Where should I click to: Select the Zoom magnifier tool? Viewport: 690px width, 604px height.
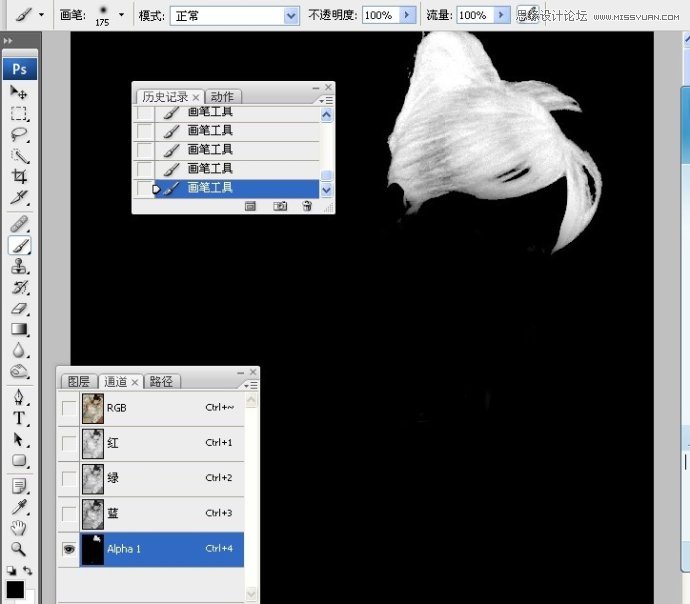tap(19, 548)
